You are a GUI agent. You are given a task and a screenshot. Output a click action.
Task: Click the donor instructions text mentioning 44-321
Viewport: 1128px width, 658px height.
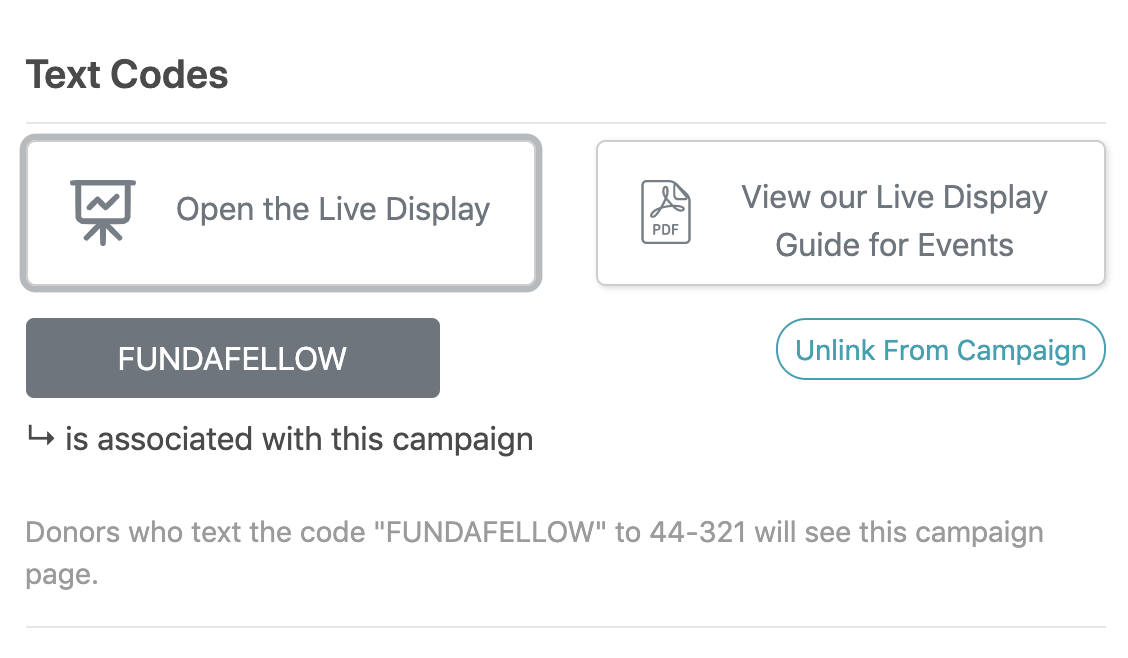(535, 553)
